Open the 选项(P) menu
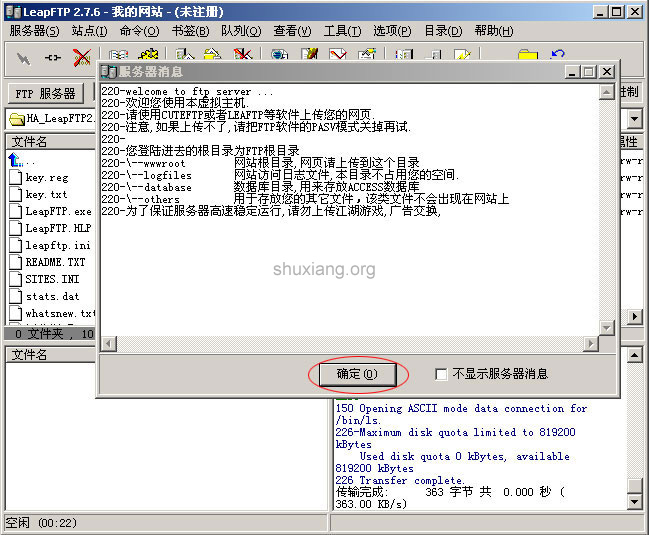Screen dimensions: 649x535 click(x=392, y=31)
